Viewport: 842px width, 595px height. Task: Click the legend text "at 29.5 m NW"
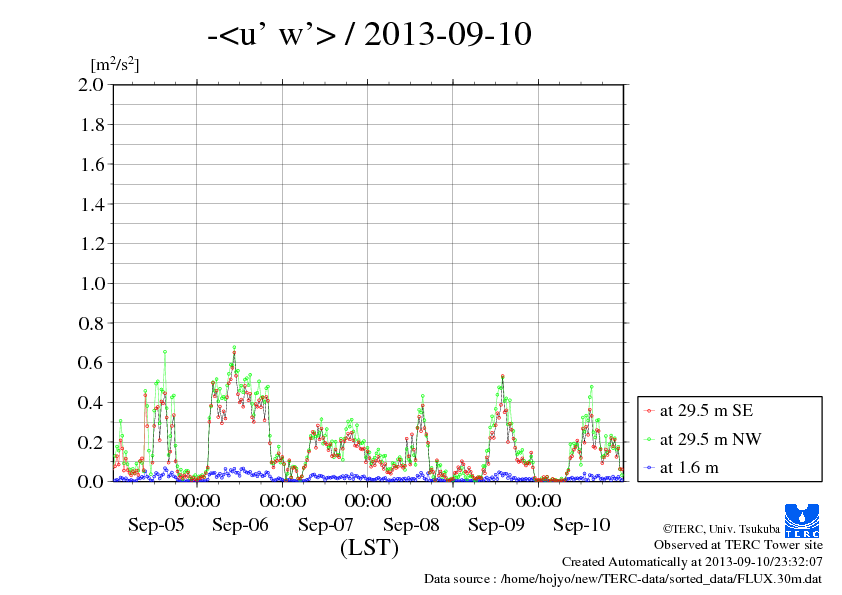(x=710, y=439)
